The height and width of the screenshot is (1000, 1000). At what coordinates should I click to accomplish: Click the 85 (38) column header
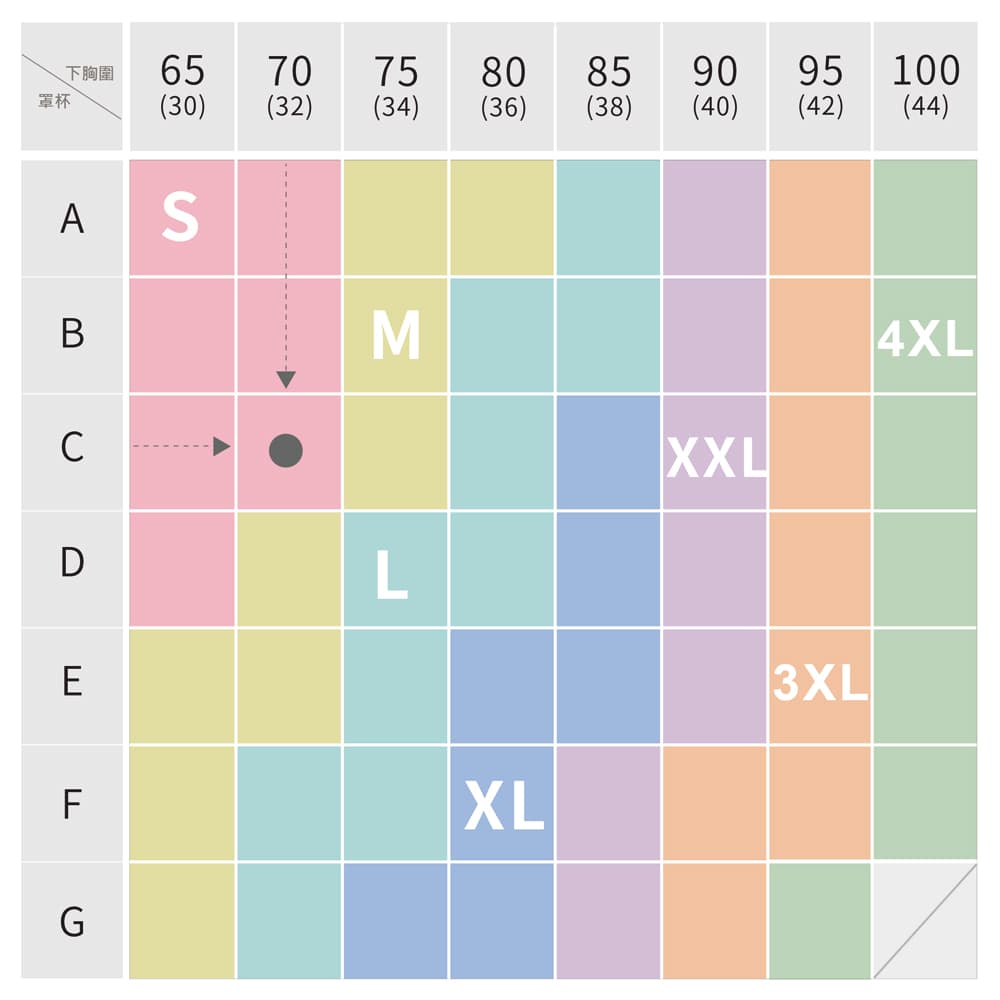click(x=608, y=86)
